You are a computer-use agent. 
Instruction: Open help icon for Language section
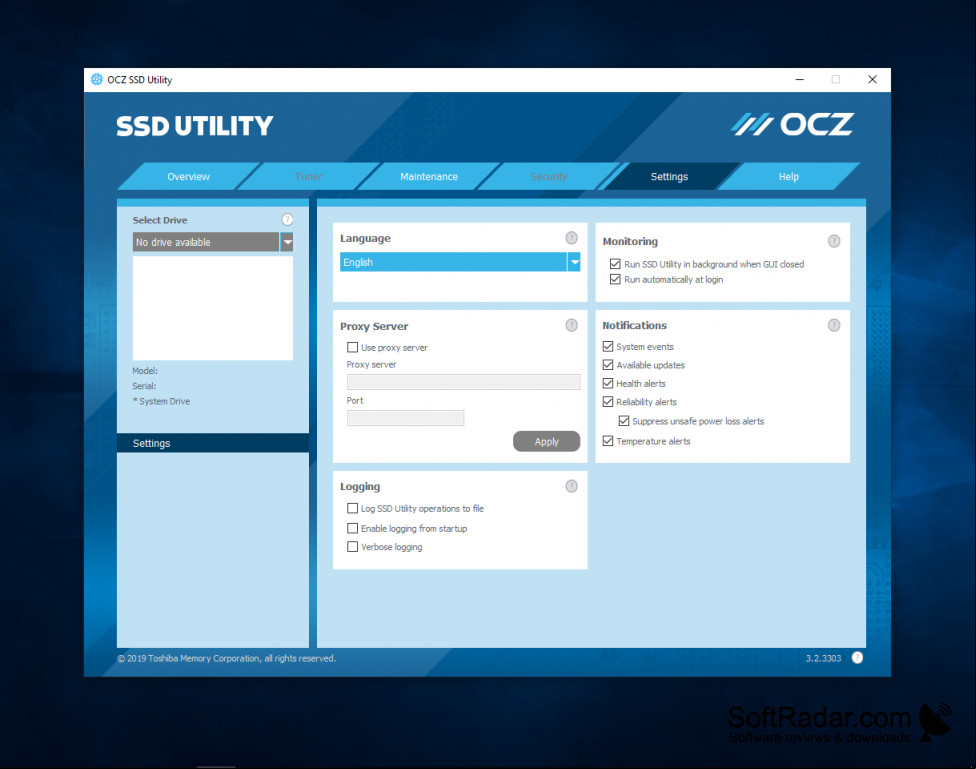tap(571, 238)
